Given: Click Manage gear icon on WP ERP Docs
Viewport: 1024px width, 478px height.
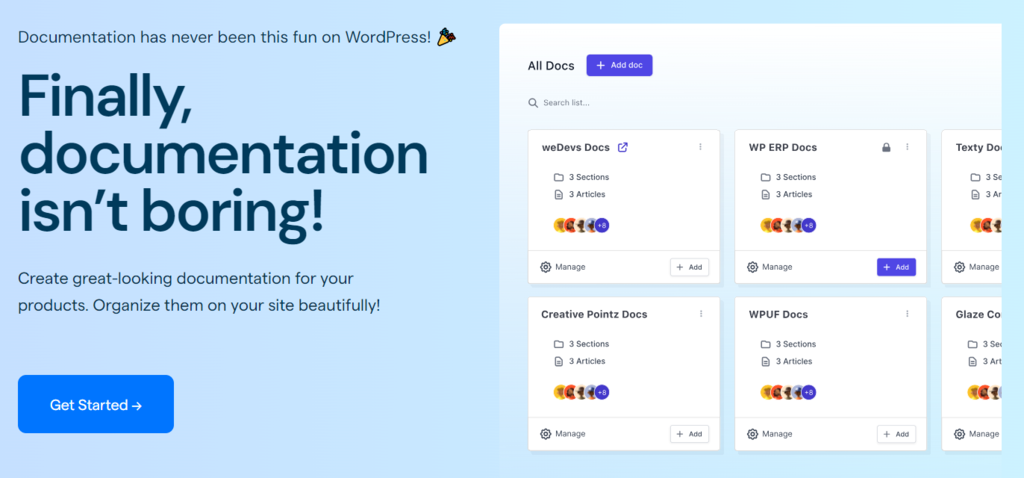Looking at the screenshot, I should pyautogui.click(x=752, y=267).
